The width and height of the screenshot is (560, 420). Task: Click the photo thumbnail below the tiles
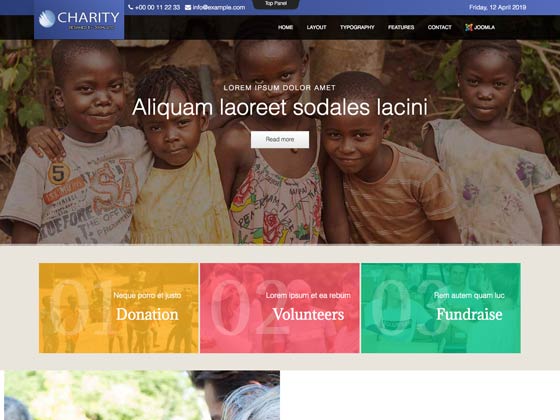tap(142, 395)
